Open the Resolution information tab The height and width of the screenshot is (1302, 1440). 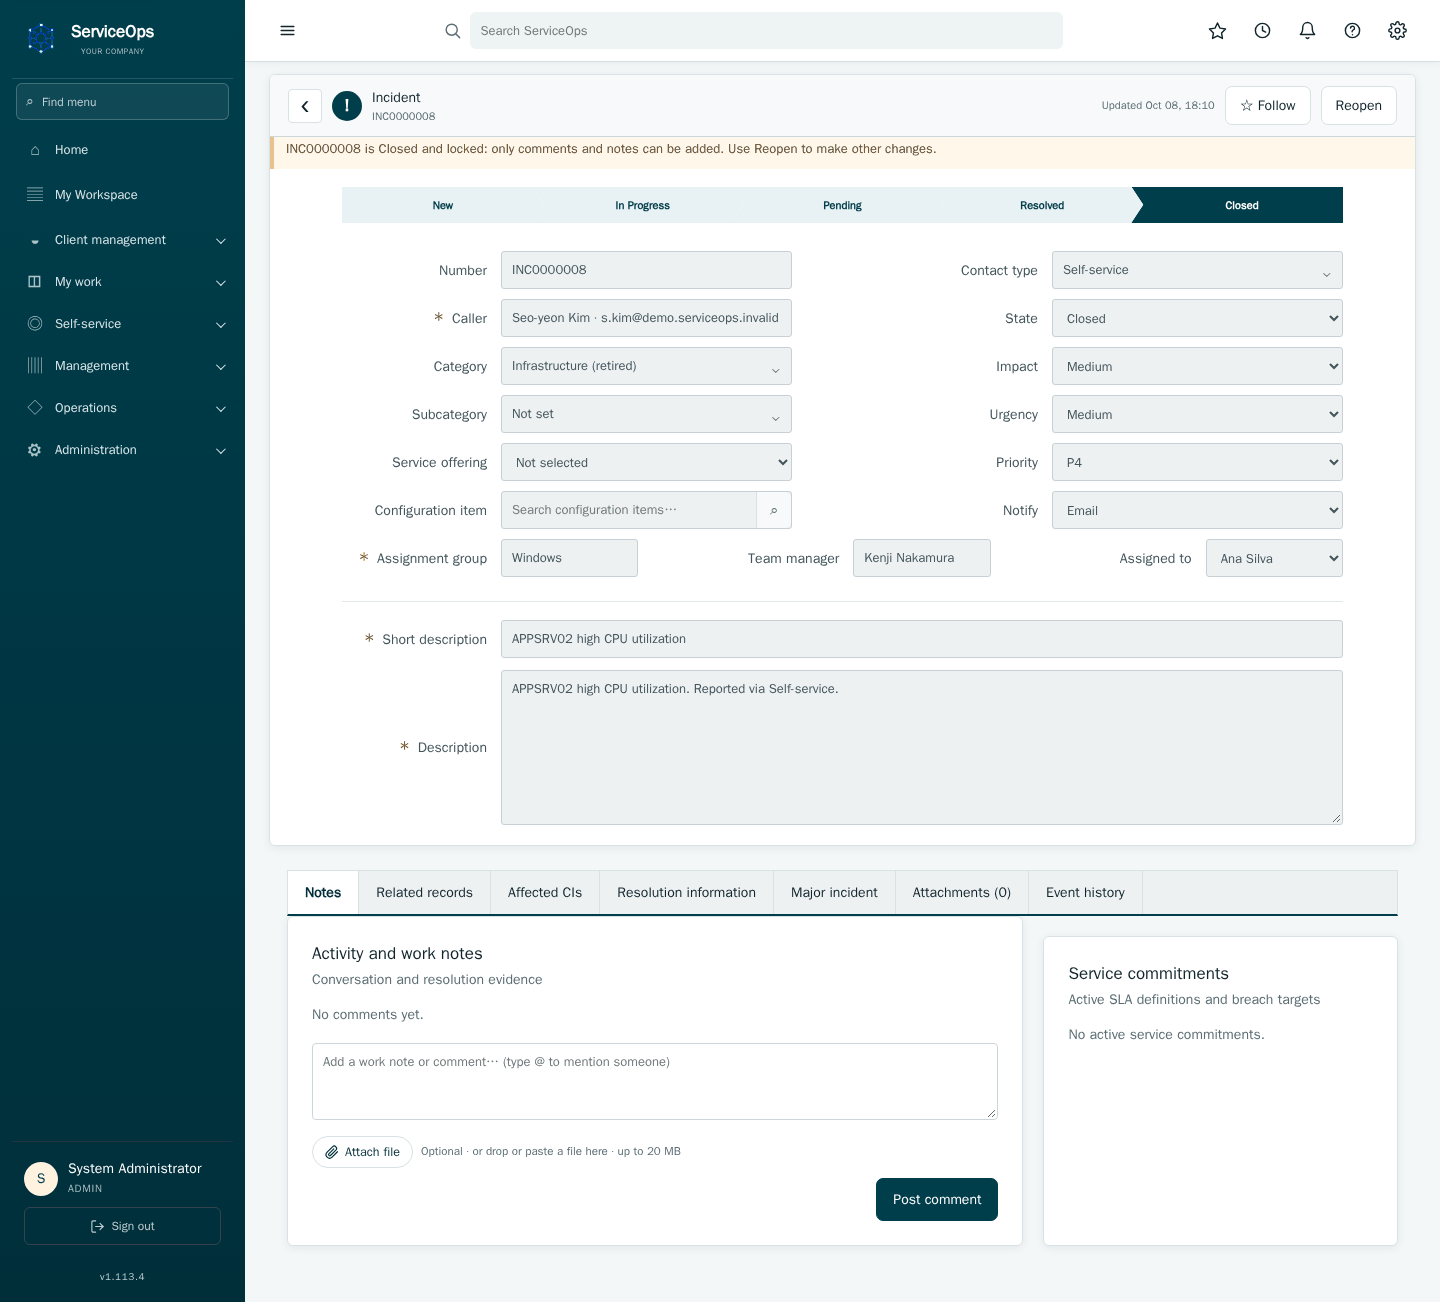[686, 893]
